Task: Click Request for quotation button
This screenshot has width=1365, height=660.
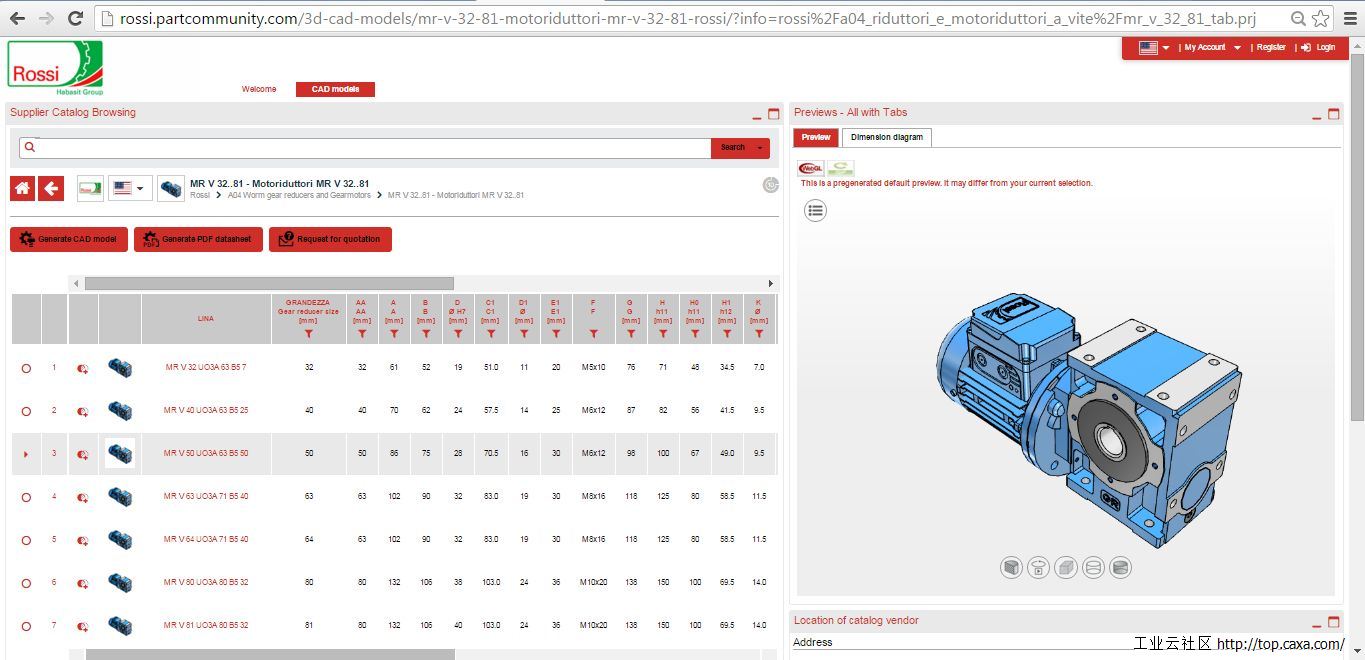Action: click(330, 240)
